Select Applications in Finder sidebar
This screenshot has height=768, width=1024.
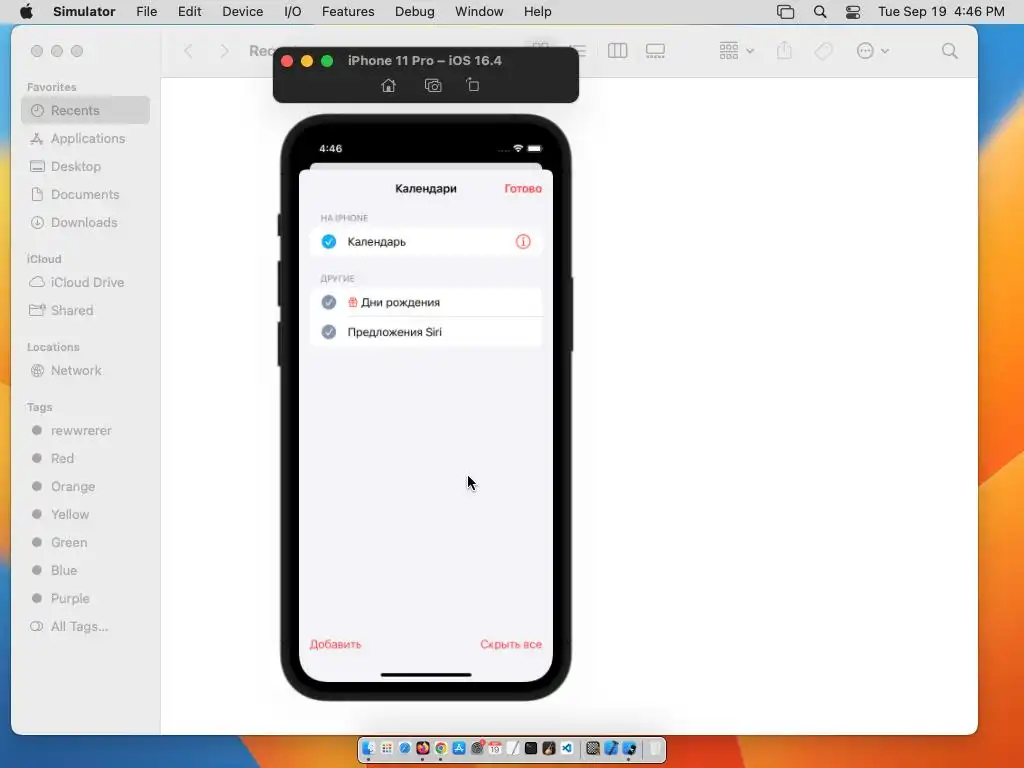(x=86, y=138)
